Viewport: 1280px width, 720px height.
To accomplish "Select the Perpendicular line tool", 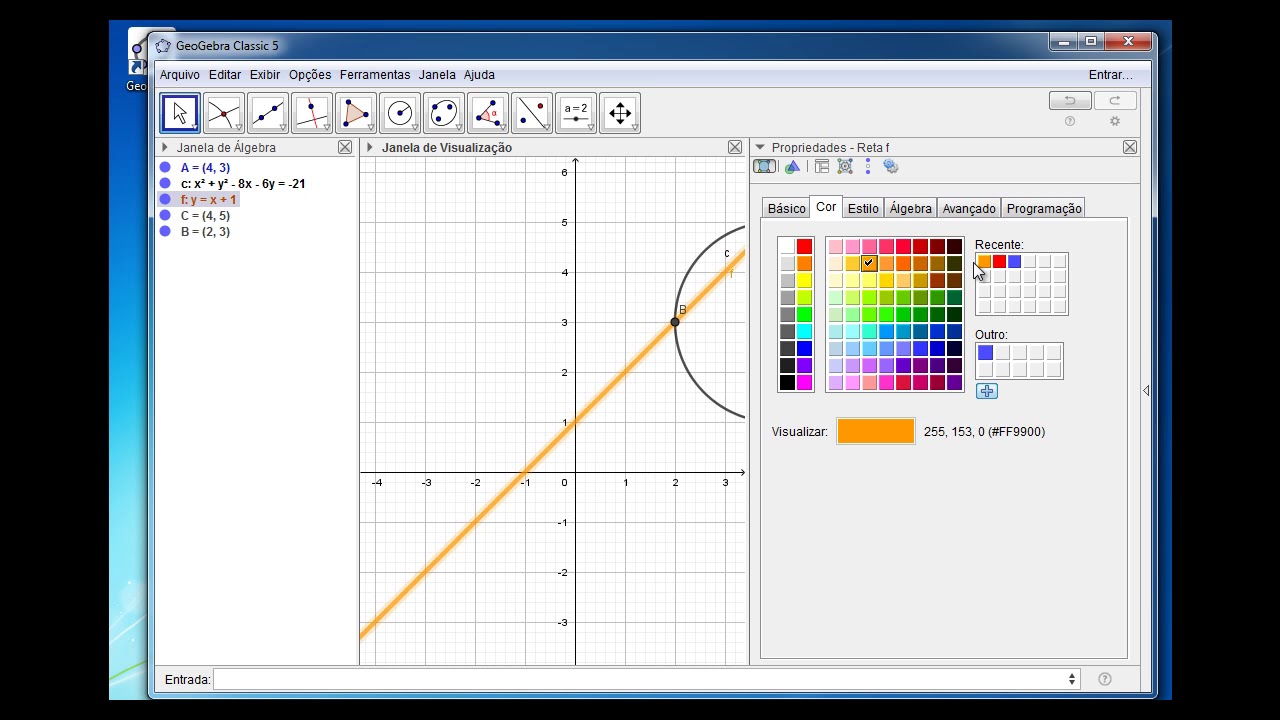I will (x=312, y=113).
